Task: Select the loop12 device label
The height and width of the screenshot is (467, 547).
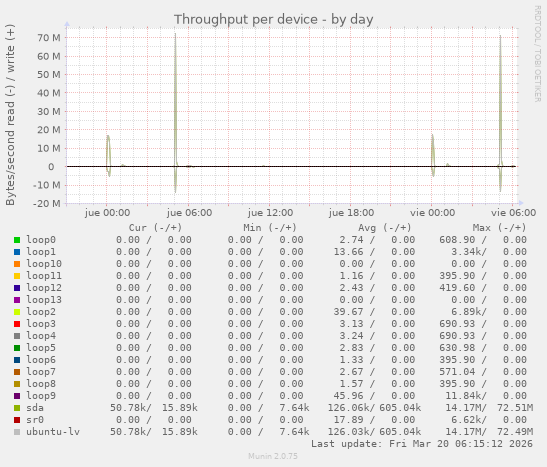Action: click(44, 288)
